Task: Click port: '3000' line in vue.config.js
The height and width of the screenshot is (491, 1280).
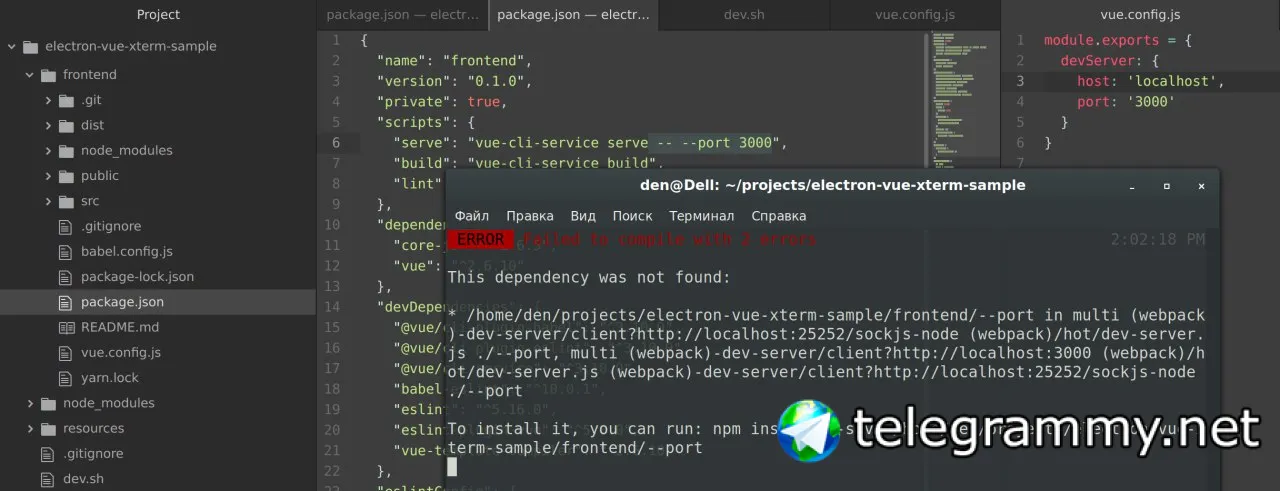Action: pos(1126,102)
